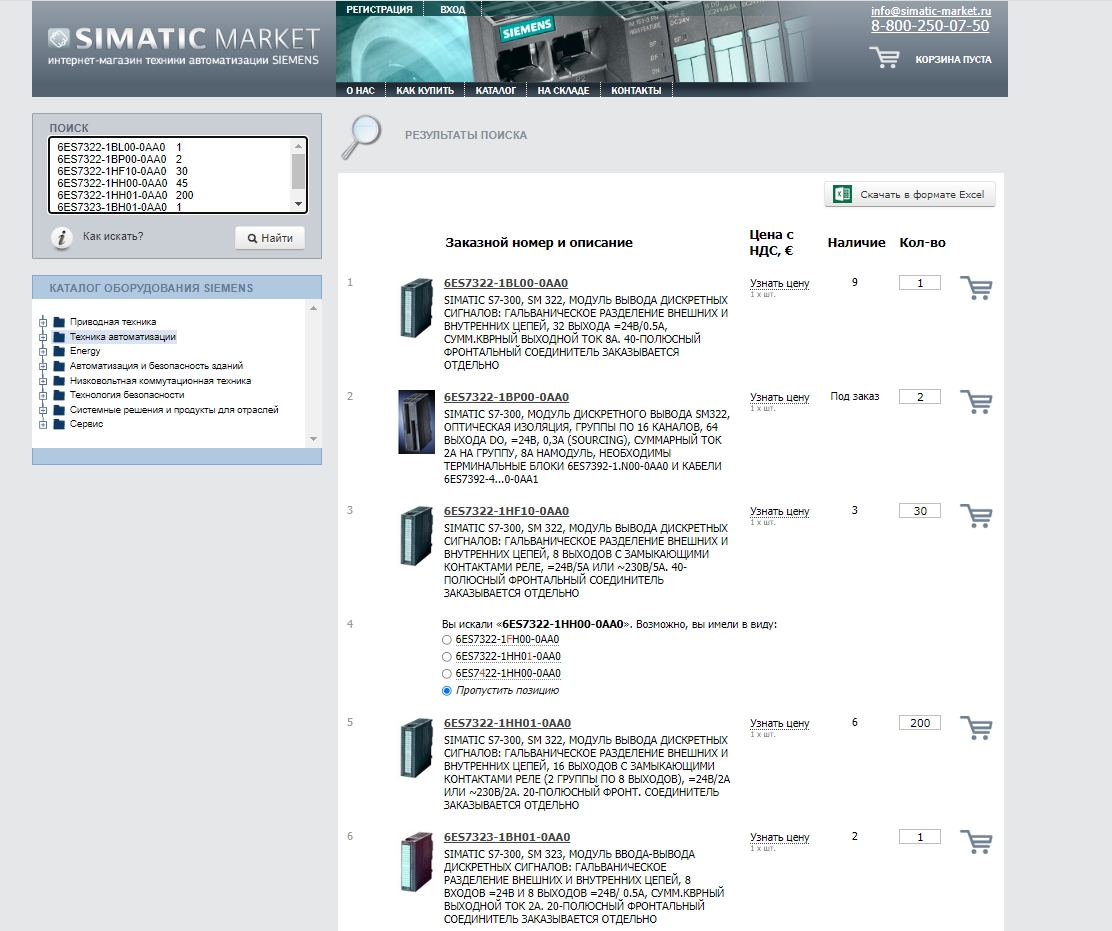This screenshot has width=1112, height=931.
Task: Click cart icon for 6ES7322-1HH01-0AA0
Action: [975, 728]
